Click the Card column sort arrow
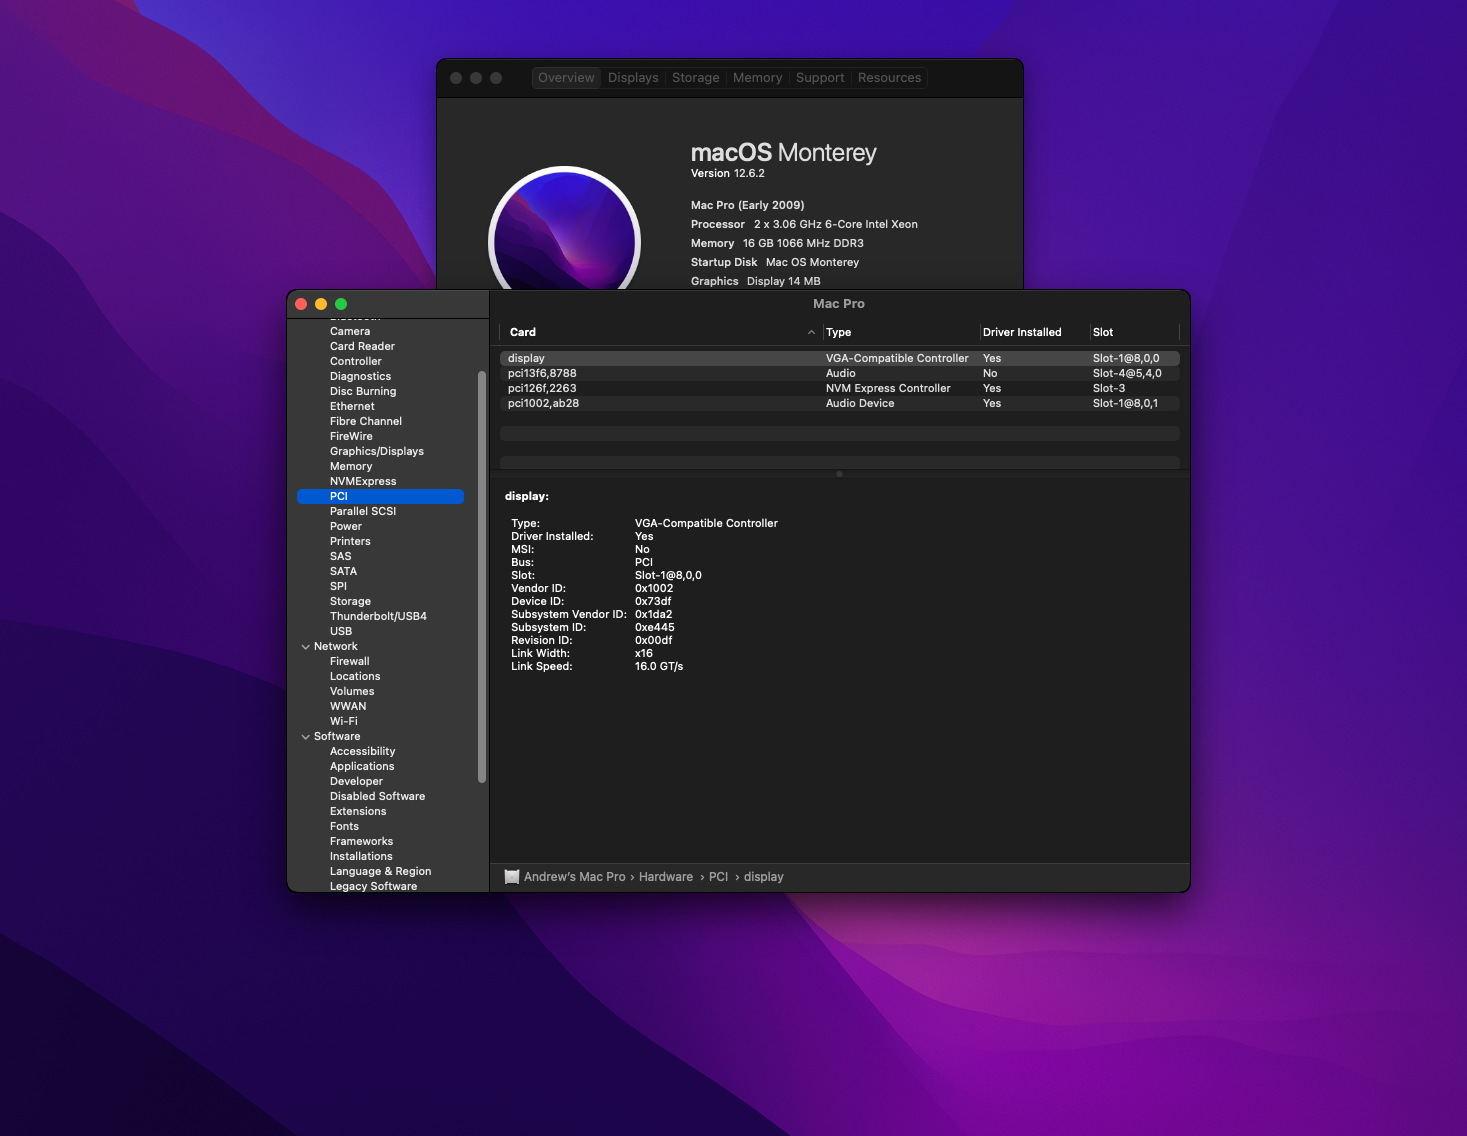This screenshot has width=1467, height=1136. coord(811,333)
